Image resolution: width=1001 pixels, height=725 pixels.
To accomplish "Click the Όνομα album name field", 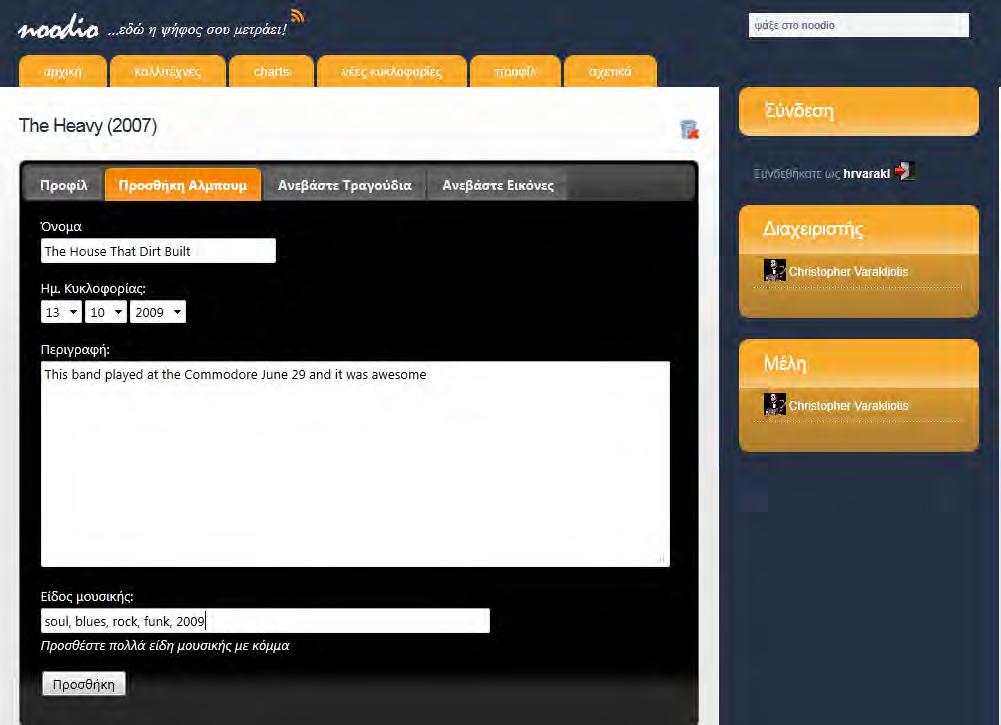I will pyautogui.click(x=158, y=251).
